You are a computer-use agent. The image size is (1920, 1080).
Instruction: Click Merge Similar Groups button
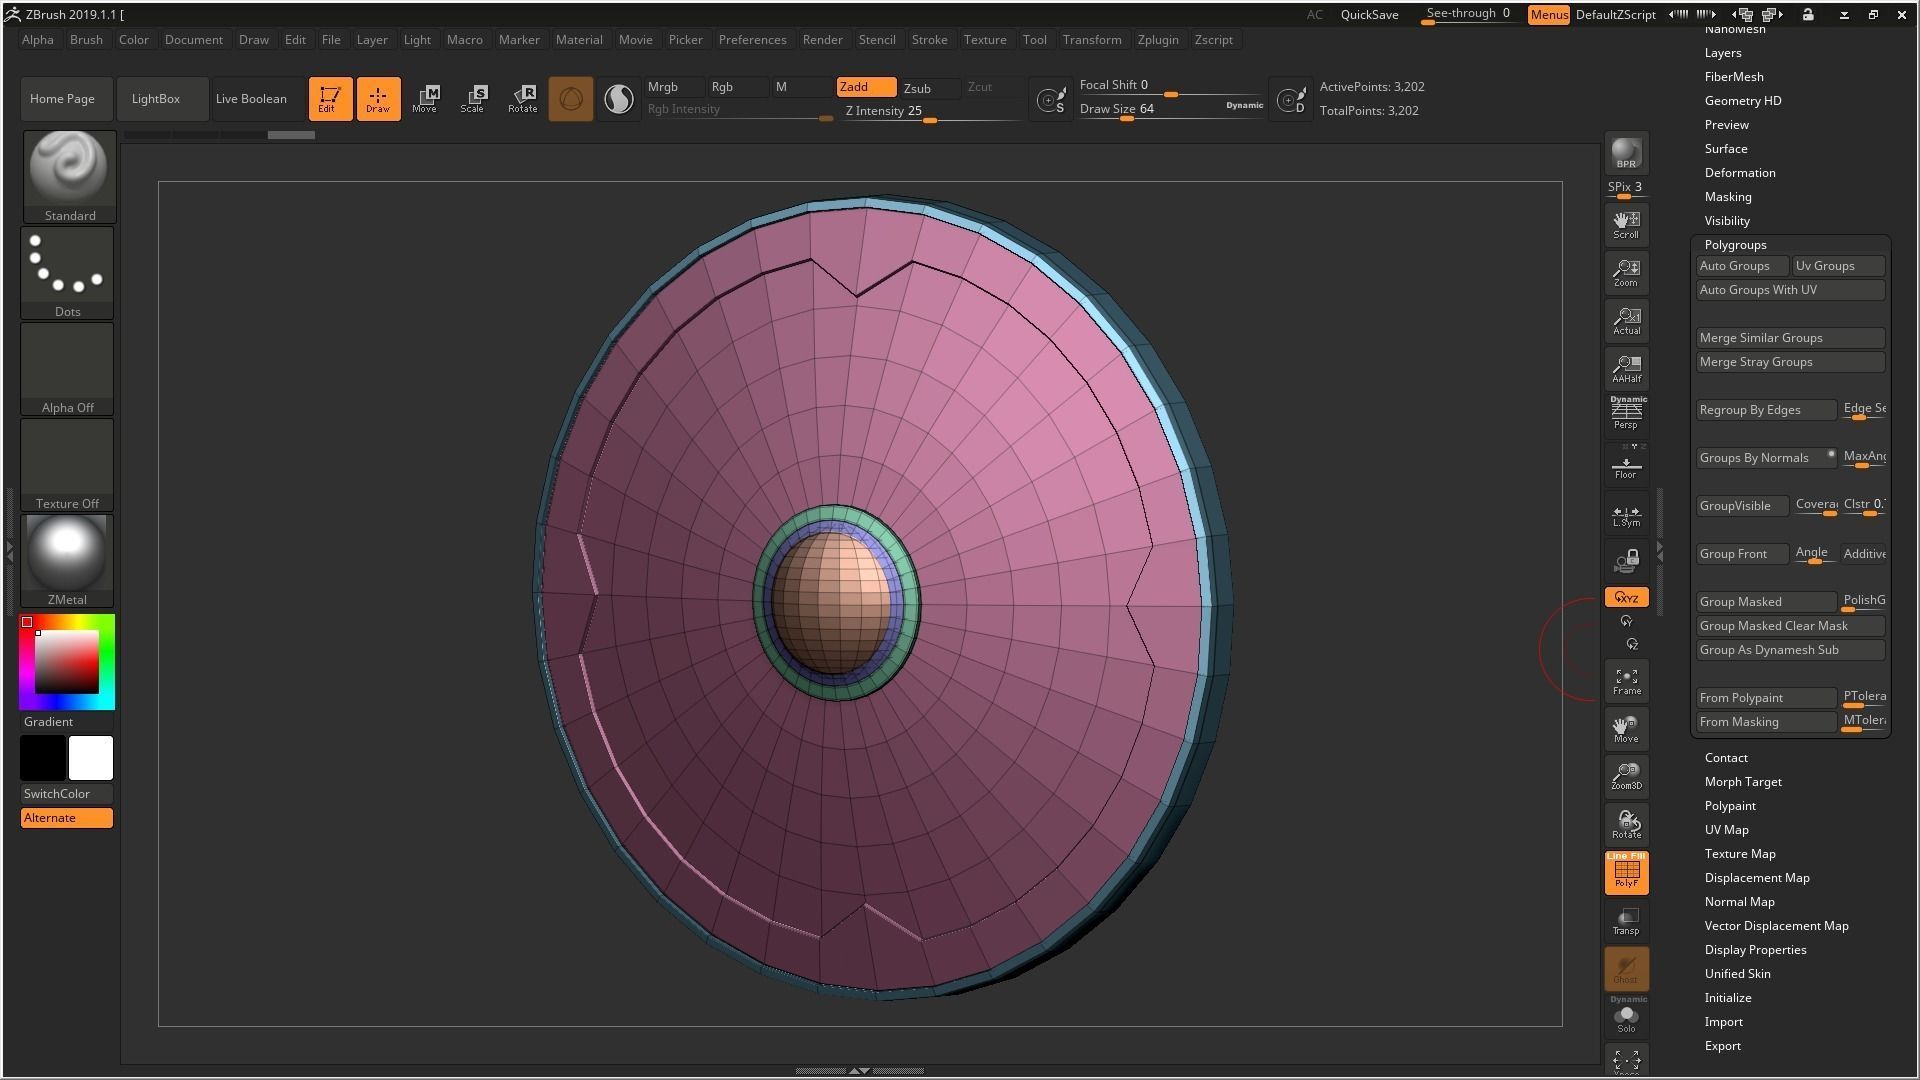[x=1790, y=338]
